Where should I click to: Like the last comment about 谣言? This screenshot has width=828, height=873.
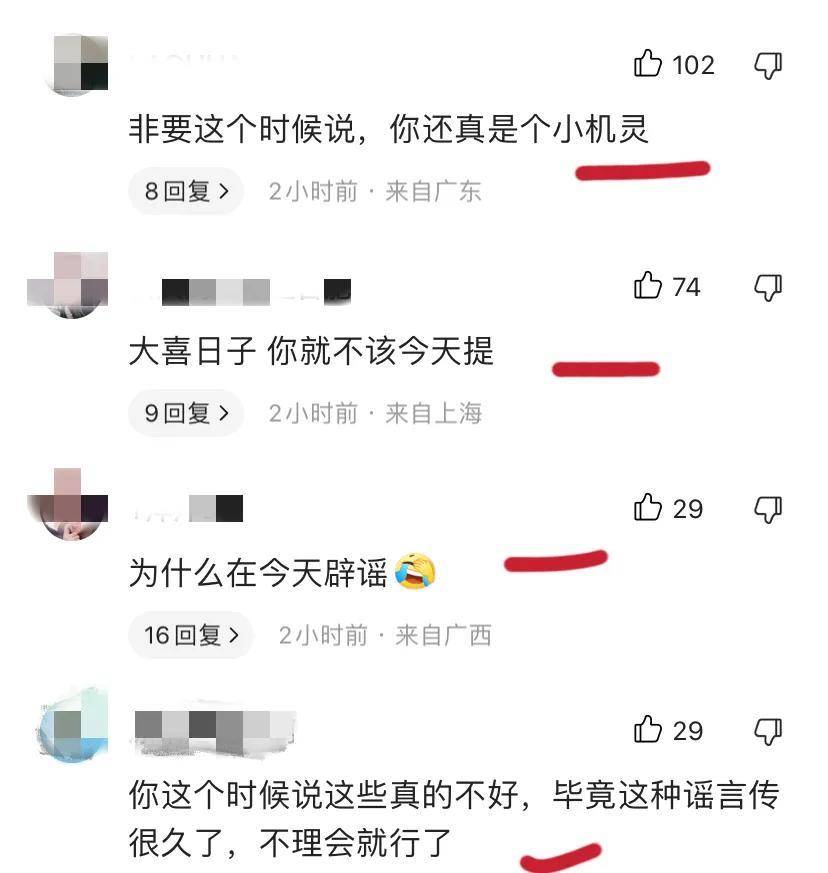(648, 729)
